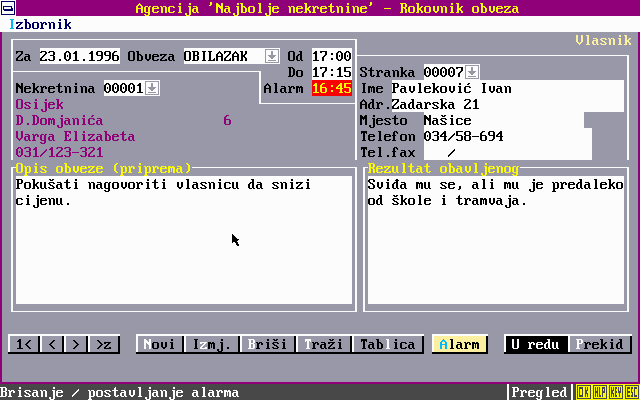Cancel with the Prekid button

(600, 344)
